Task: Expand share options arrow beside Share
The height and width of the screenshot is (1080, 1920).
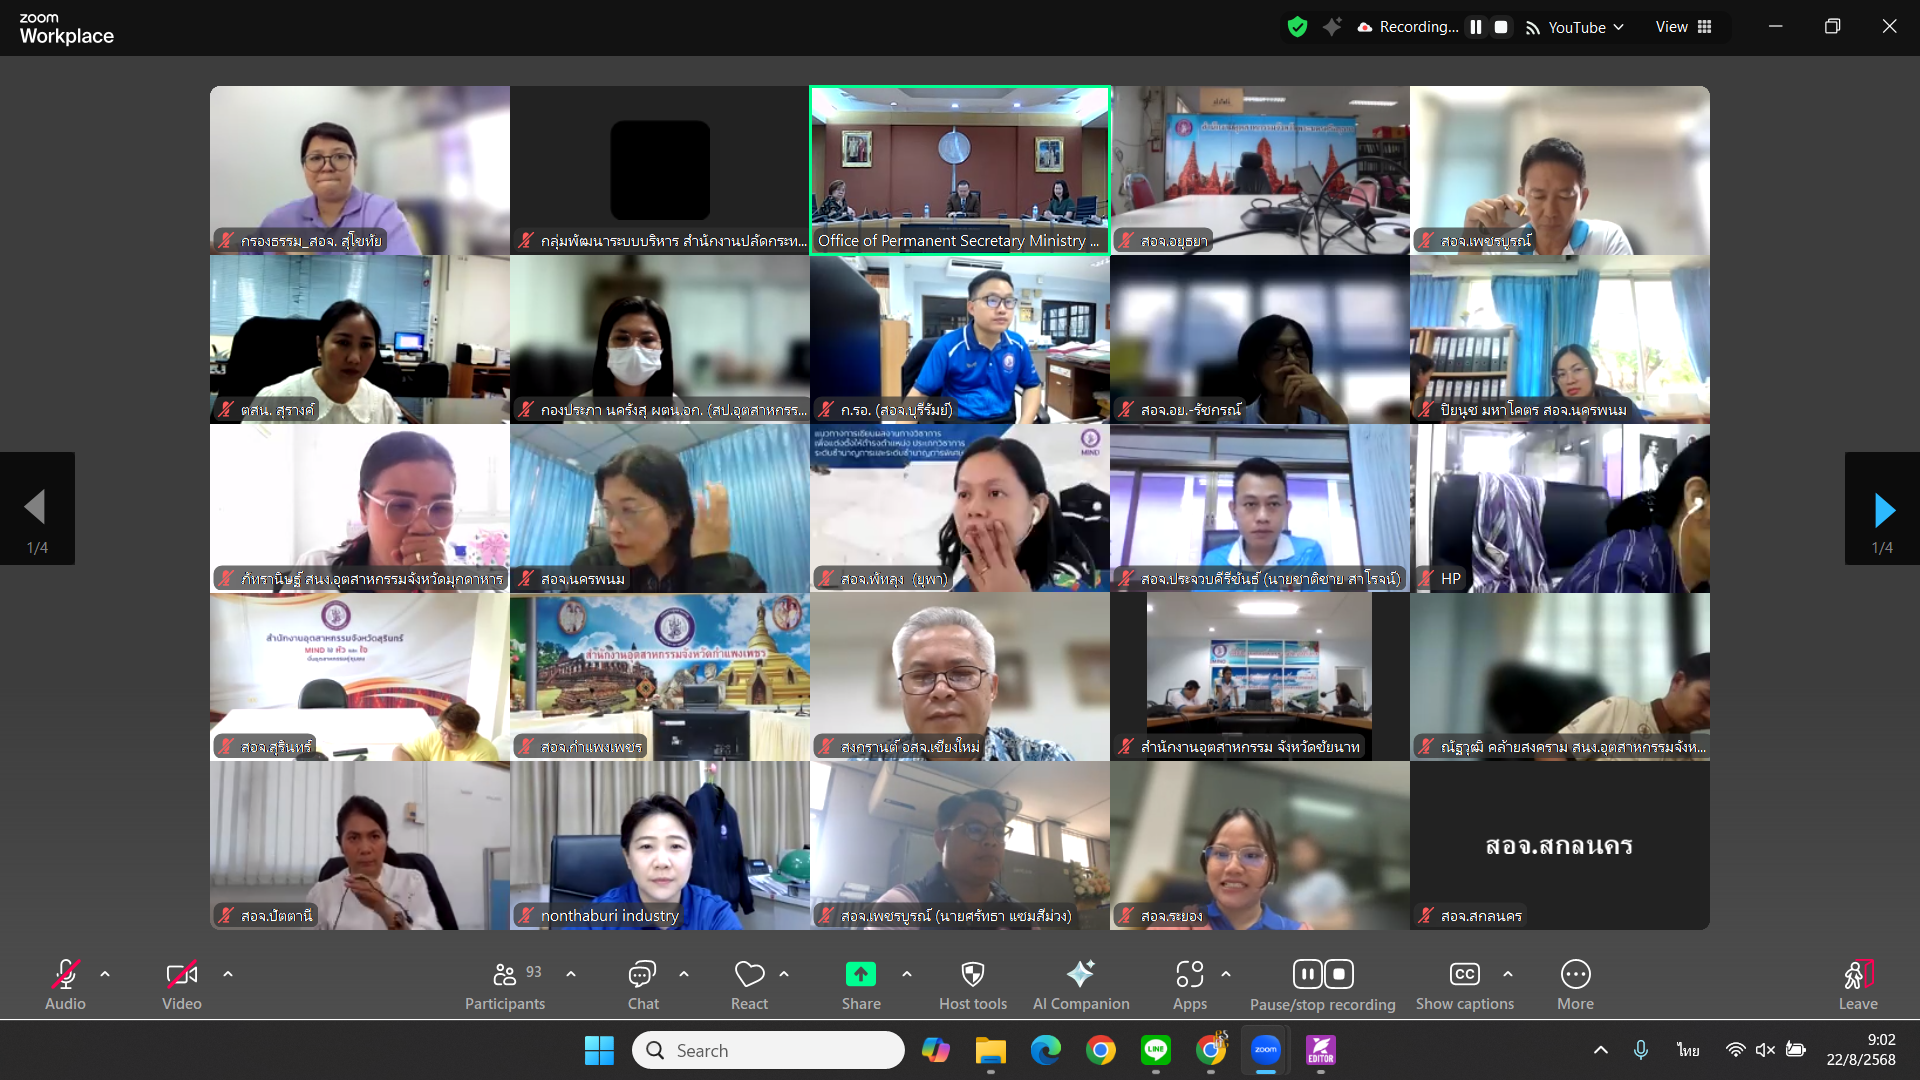Action: point(907,973)
